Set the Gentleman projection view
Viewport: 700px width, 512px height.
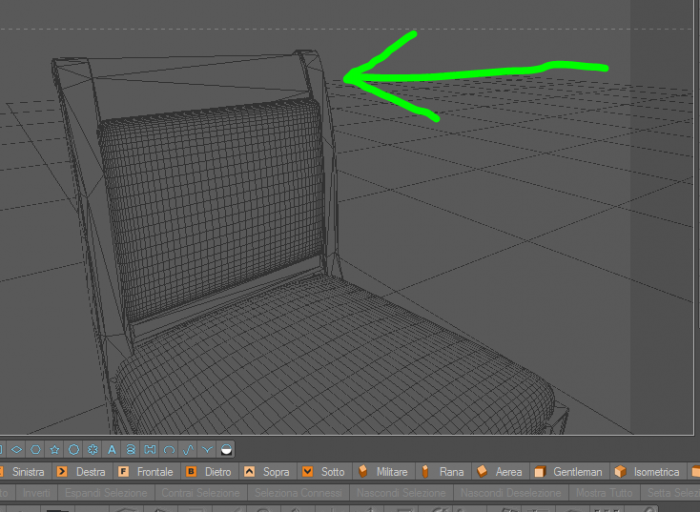(570, 472)
